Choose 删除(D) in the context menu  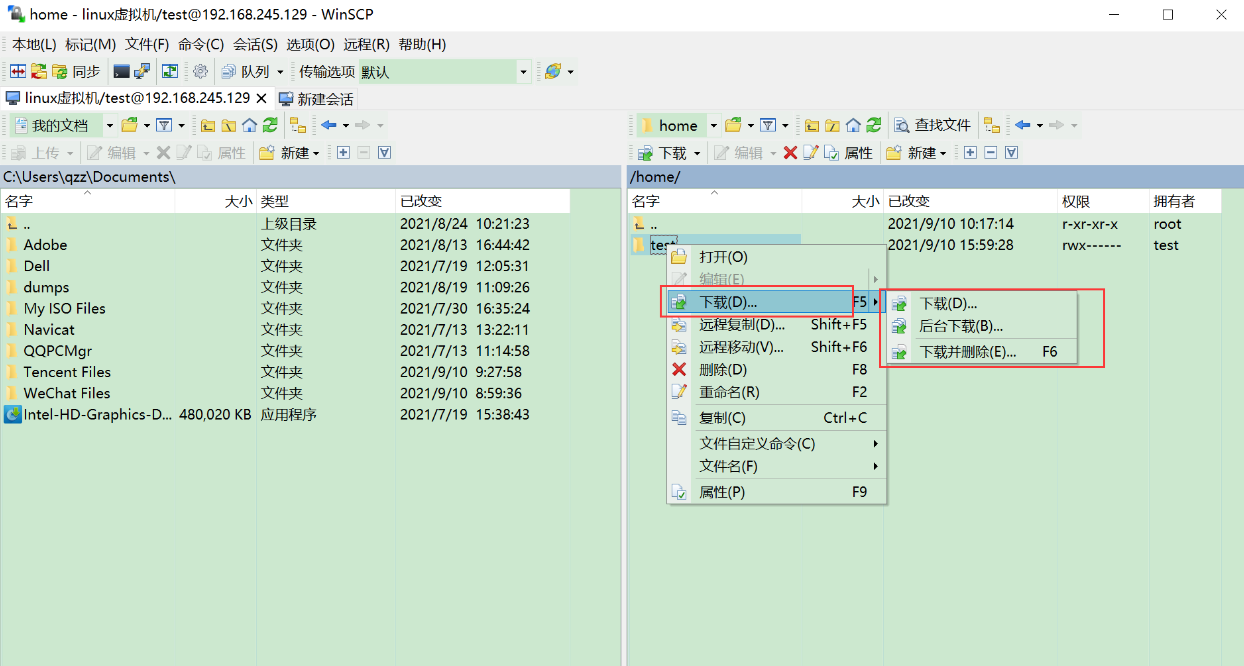[x=777, y=370]
